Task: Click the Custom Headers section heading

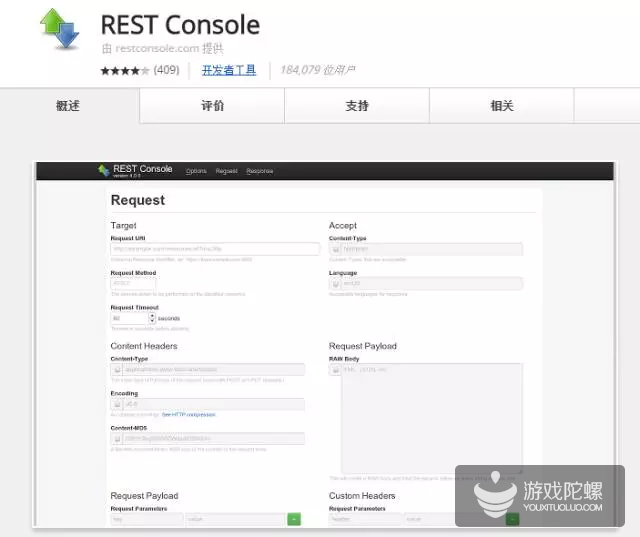Action: point(362,496)
